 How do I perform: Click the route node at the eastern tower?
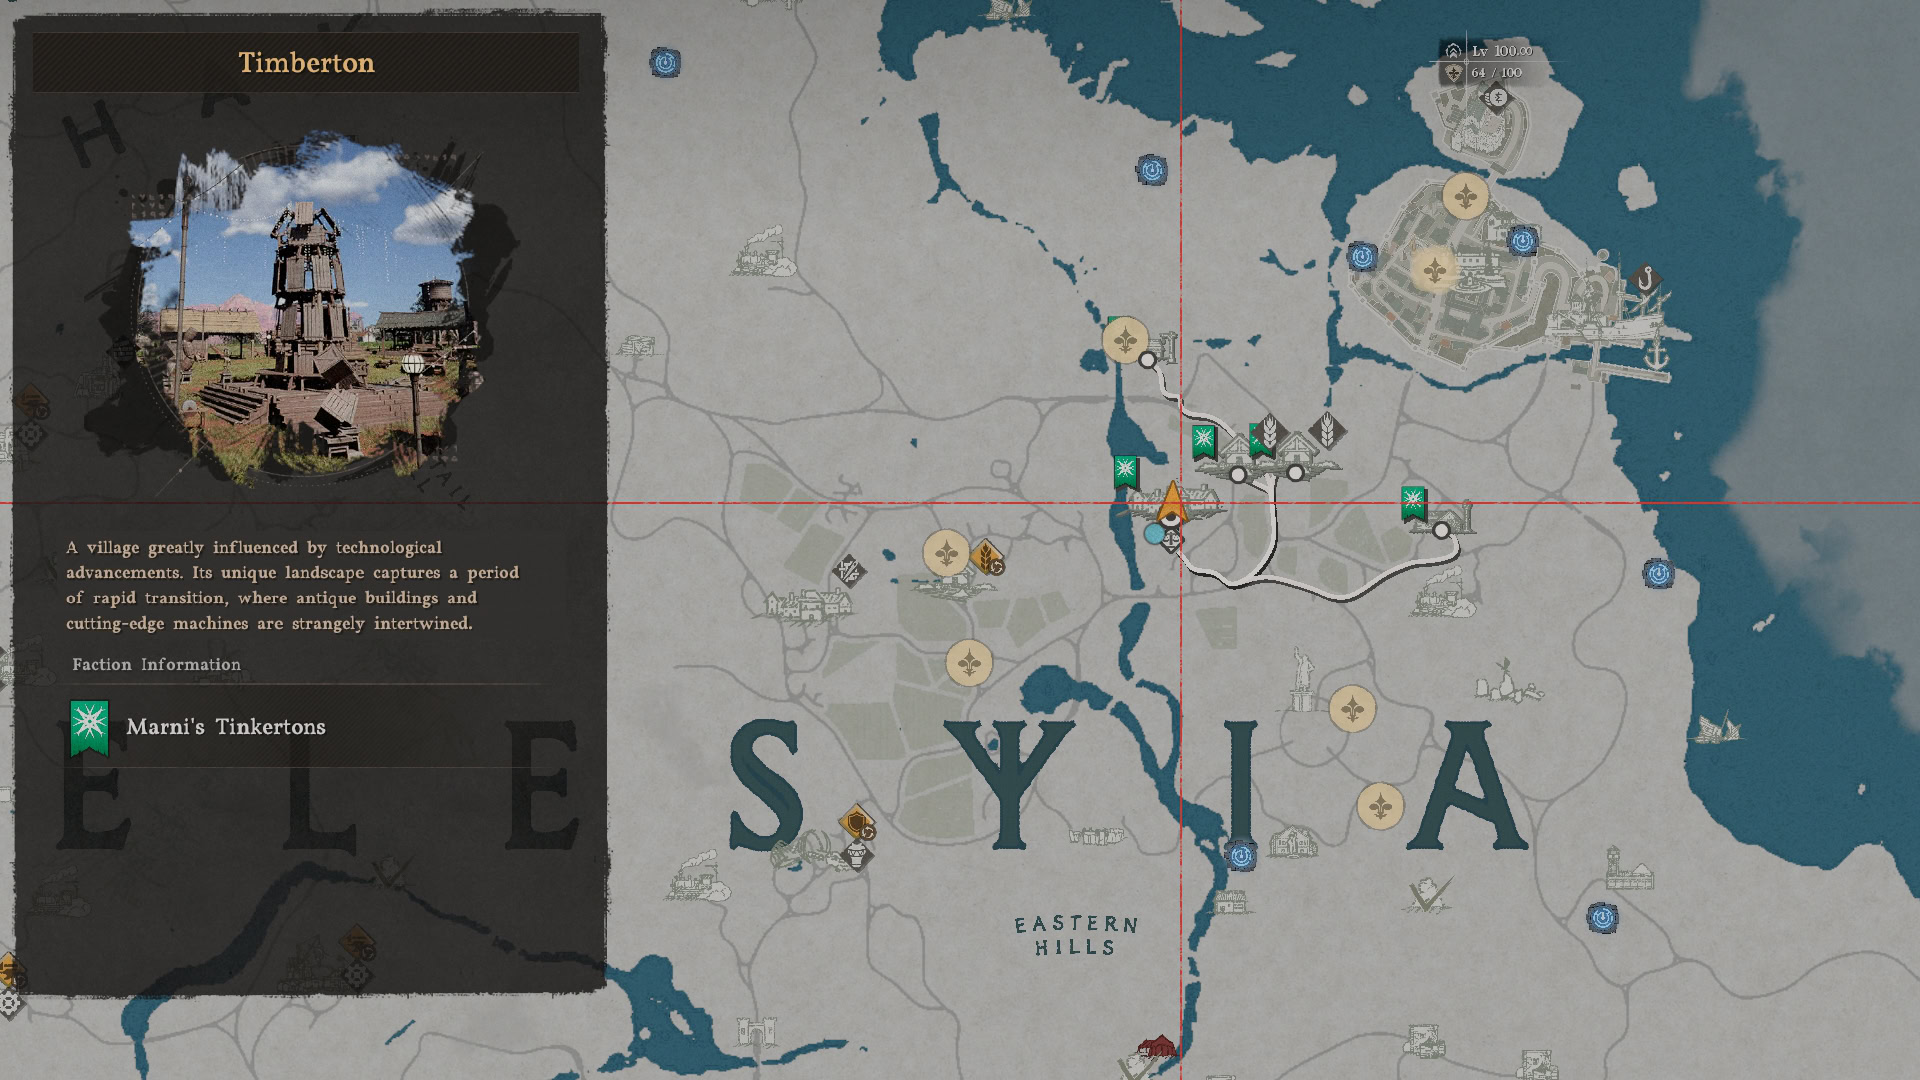click(1441, 531)
